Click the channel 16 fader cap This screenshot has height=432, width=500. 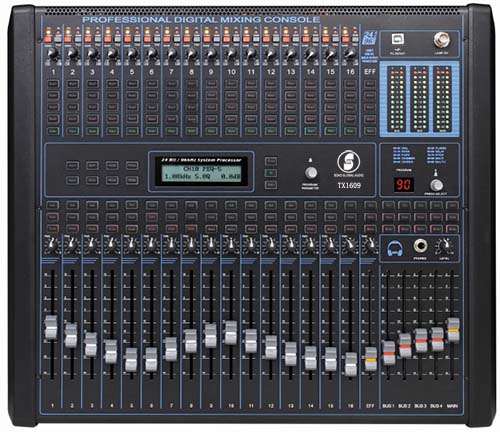[x=351, y=364]
